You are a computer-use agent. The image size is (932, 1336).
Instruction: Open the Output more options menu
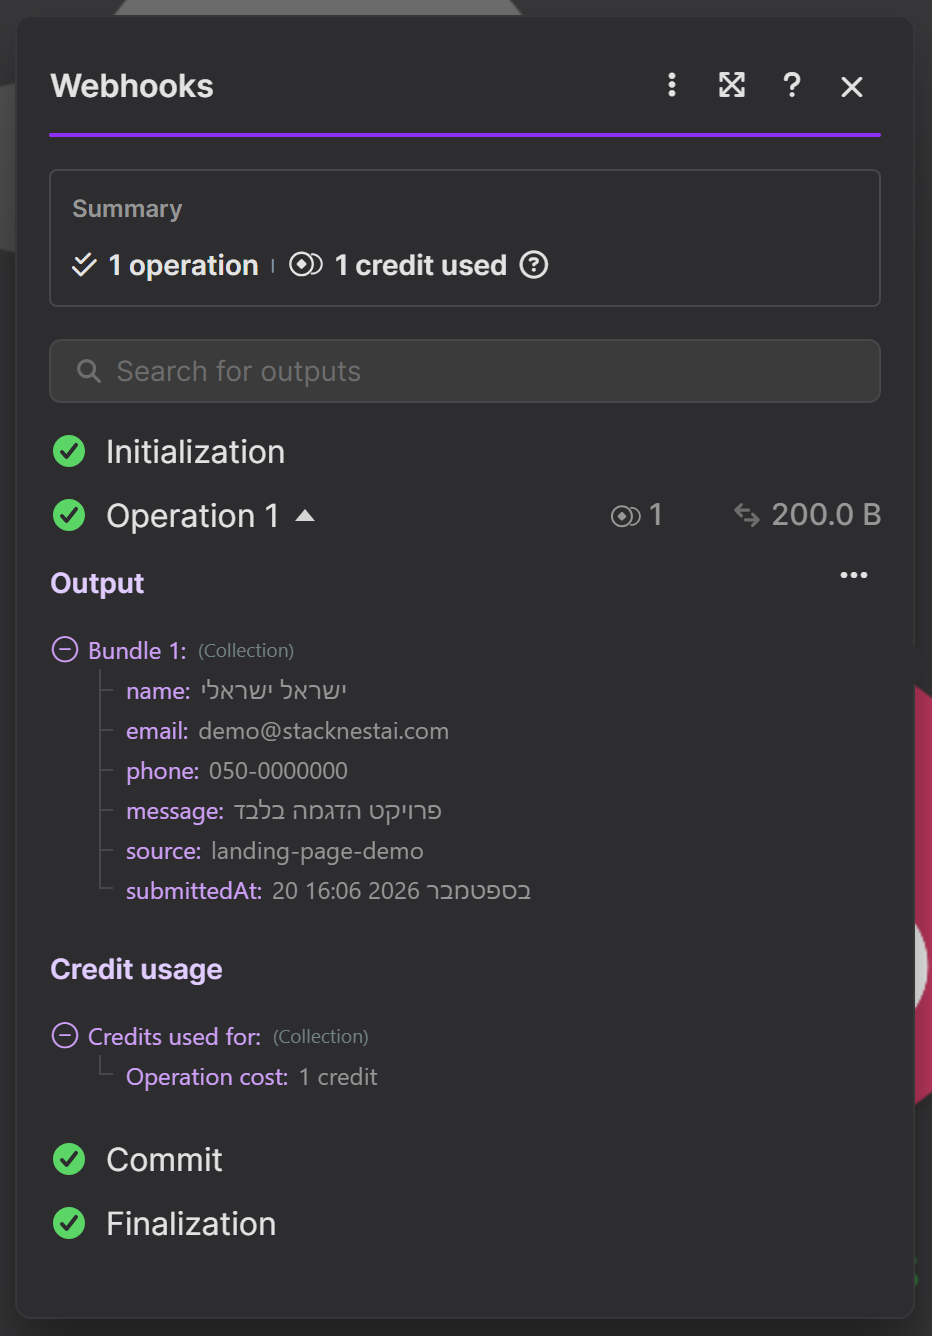(854, 575)
